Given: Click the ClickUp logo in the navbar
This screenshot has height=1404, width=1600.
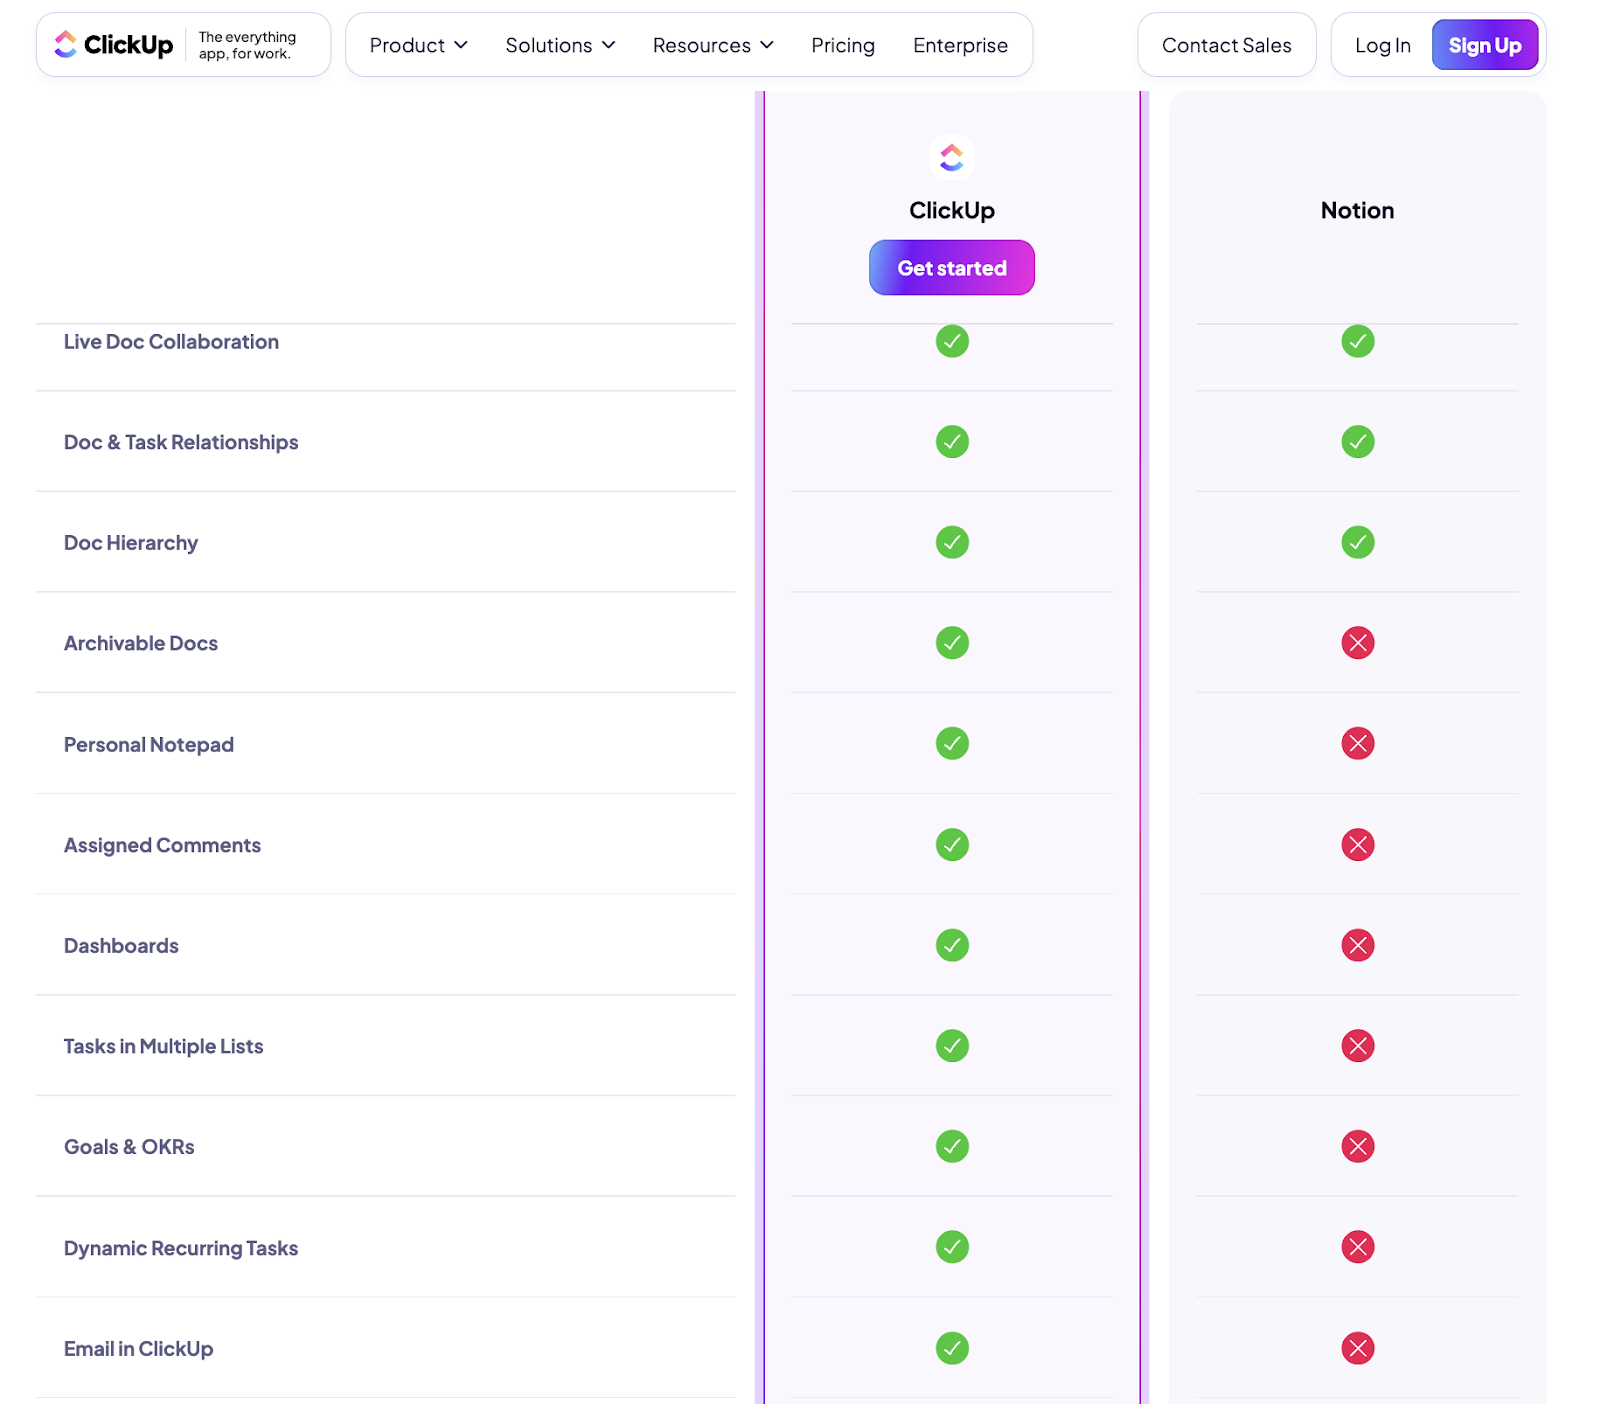Looking at the screenshot, I should pos(113,45).
